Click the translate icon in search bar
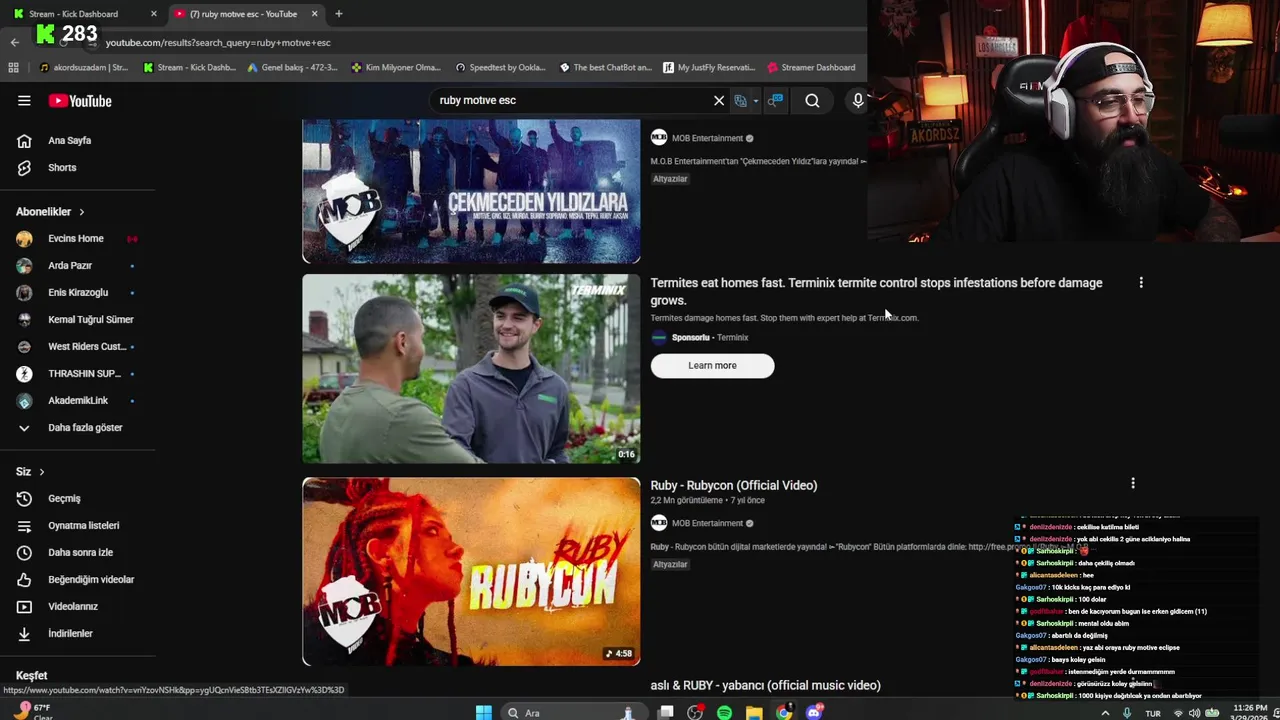The height and width of the screenshot is (720, 1280). pos(740,100)
